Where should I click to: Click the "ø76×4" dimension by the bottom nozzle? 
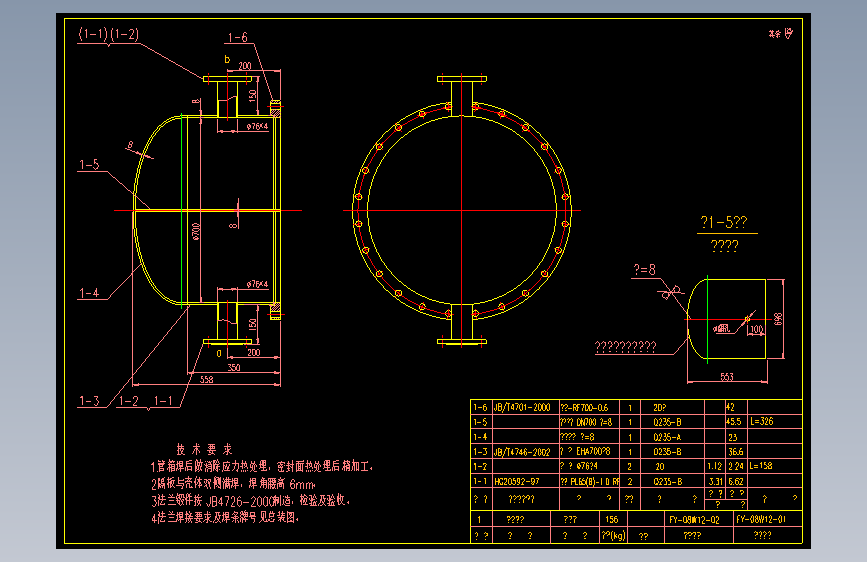coord(257,284)
